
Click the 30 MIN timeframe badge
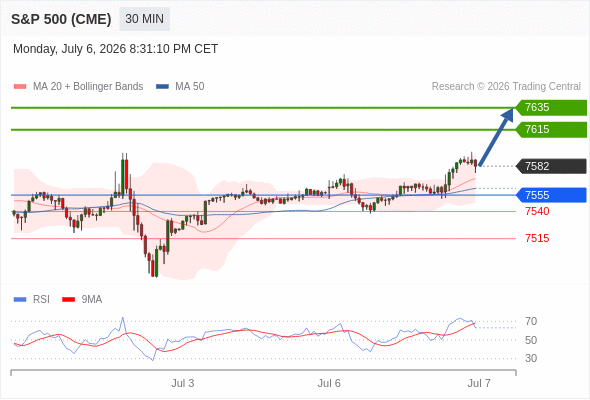[x=144, y=19]
